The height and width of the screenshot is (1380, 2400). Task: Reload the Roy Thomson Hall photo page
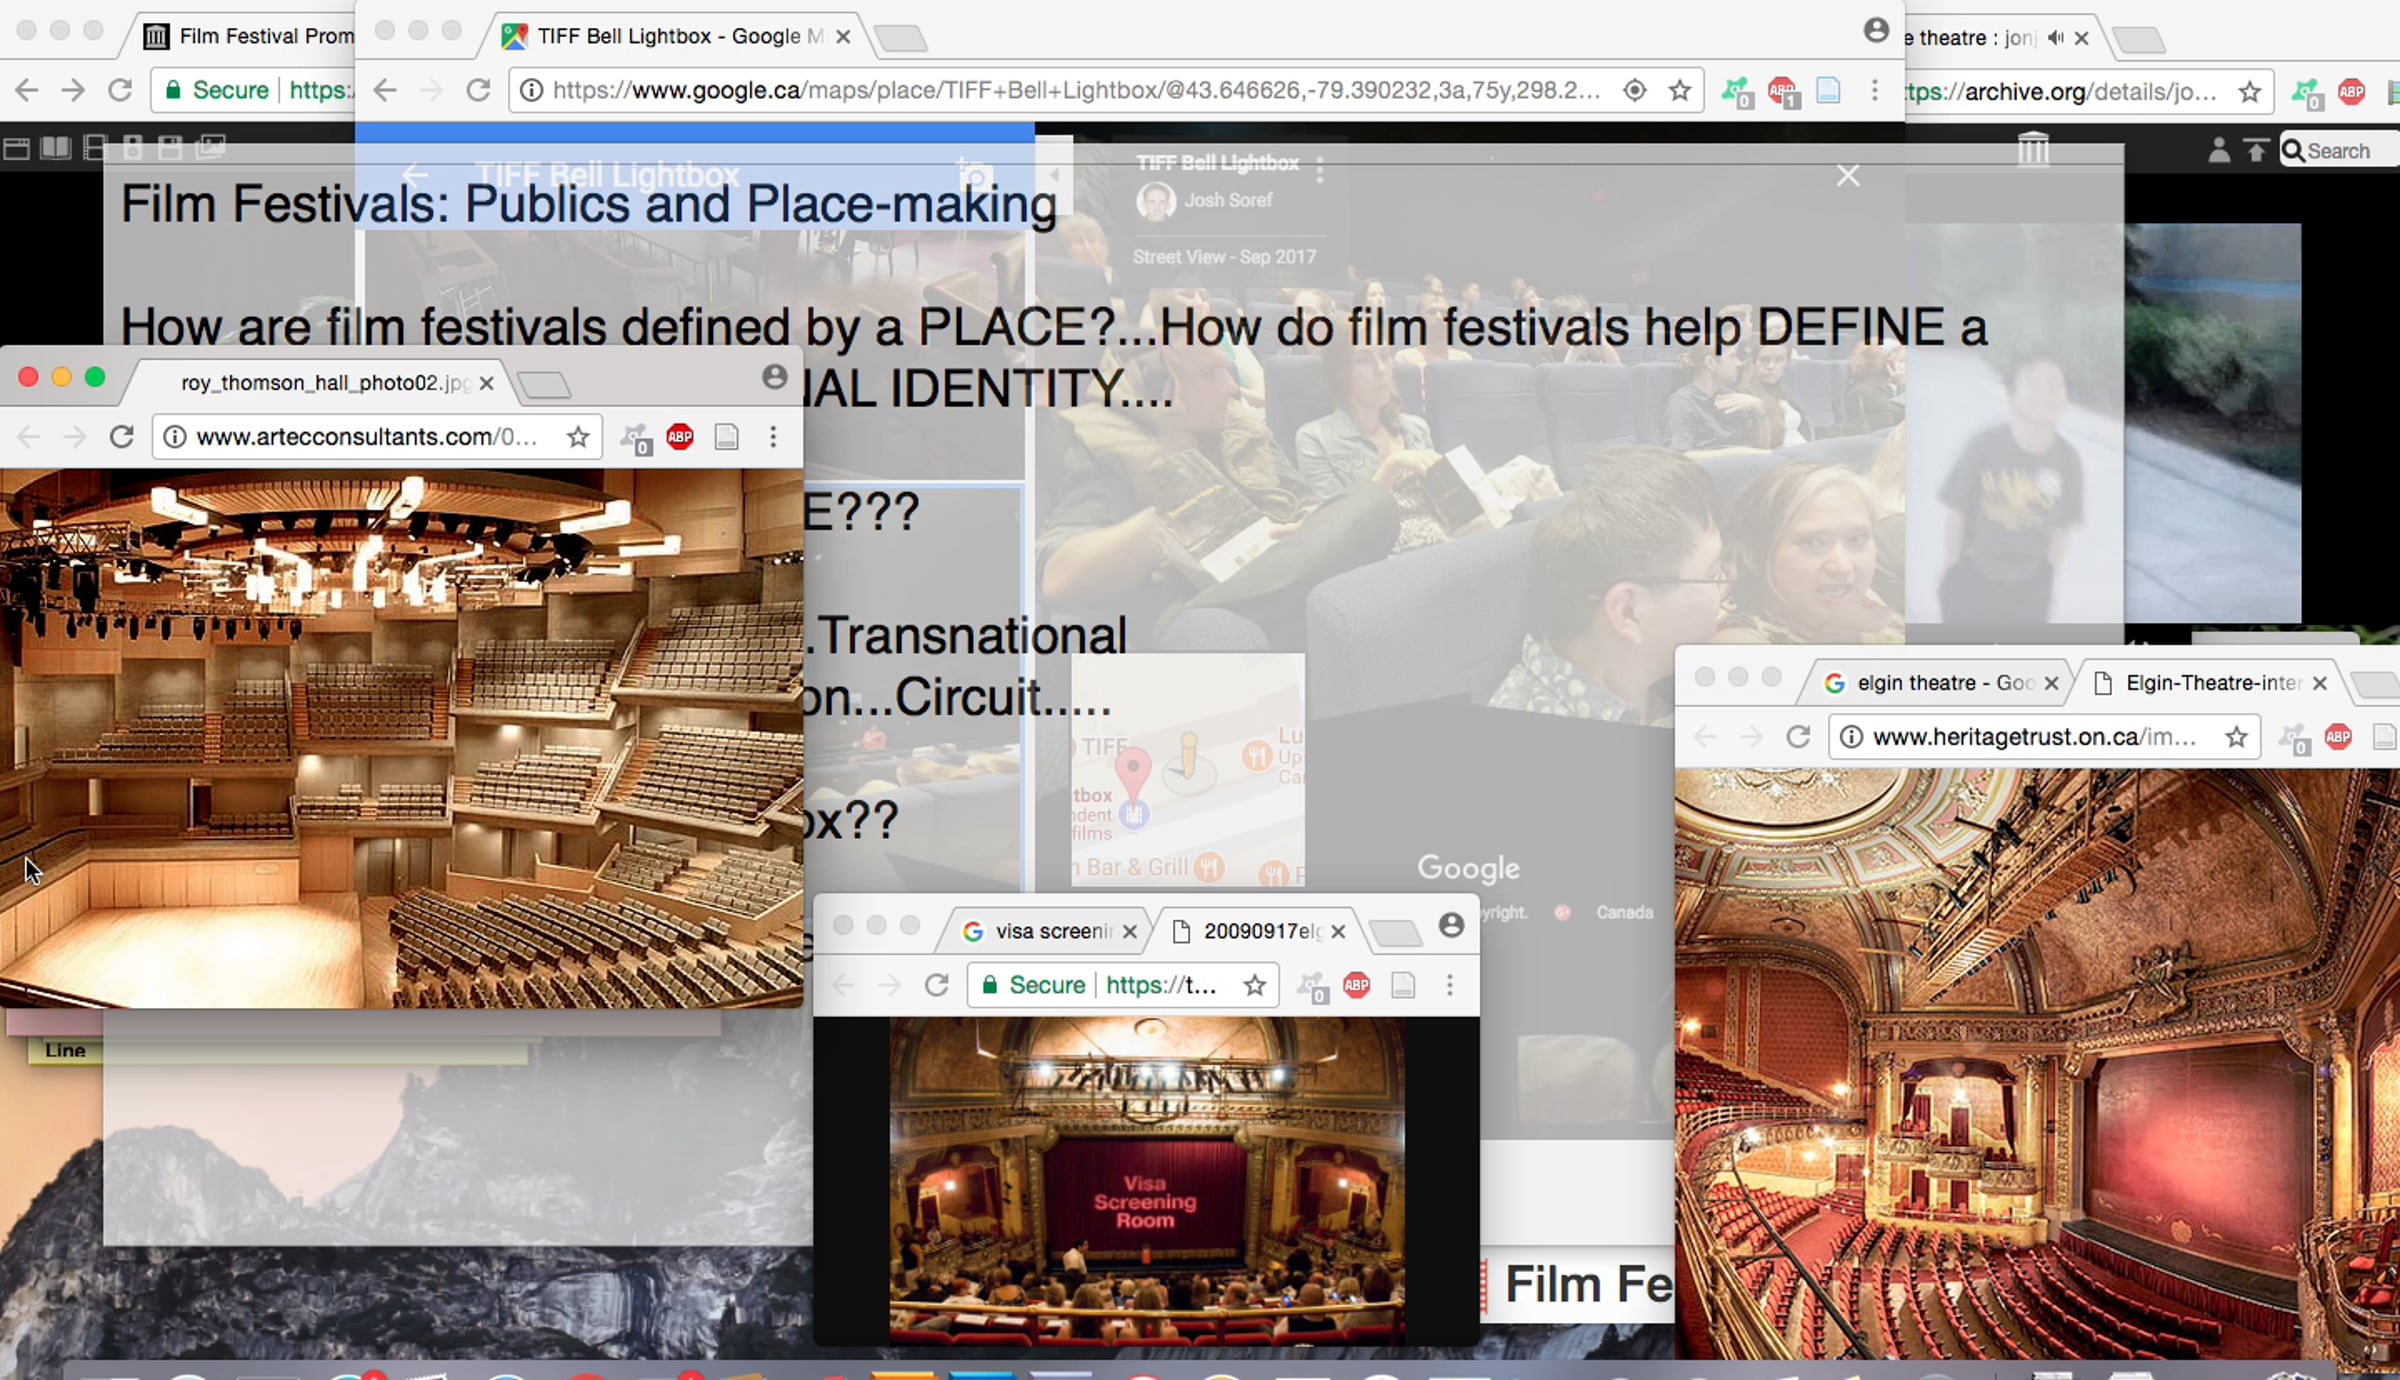[121, 437]
